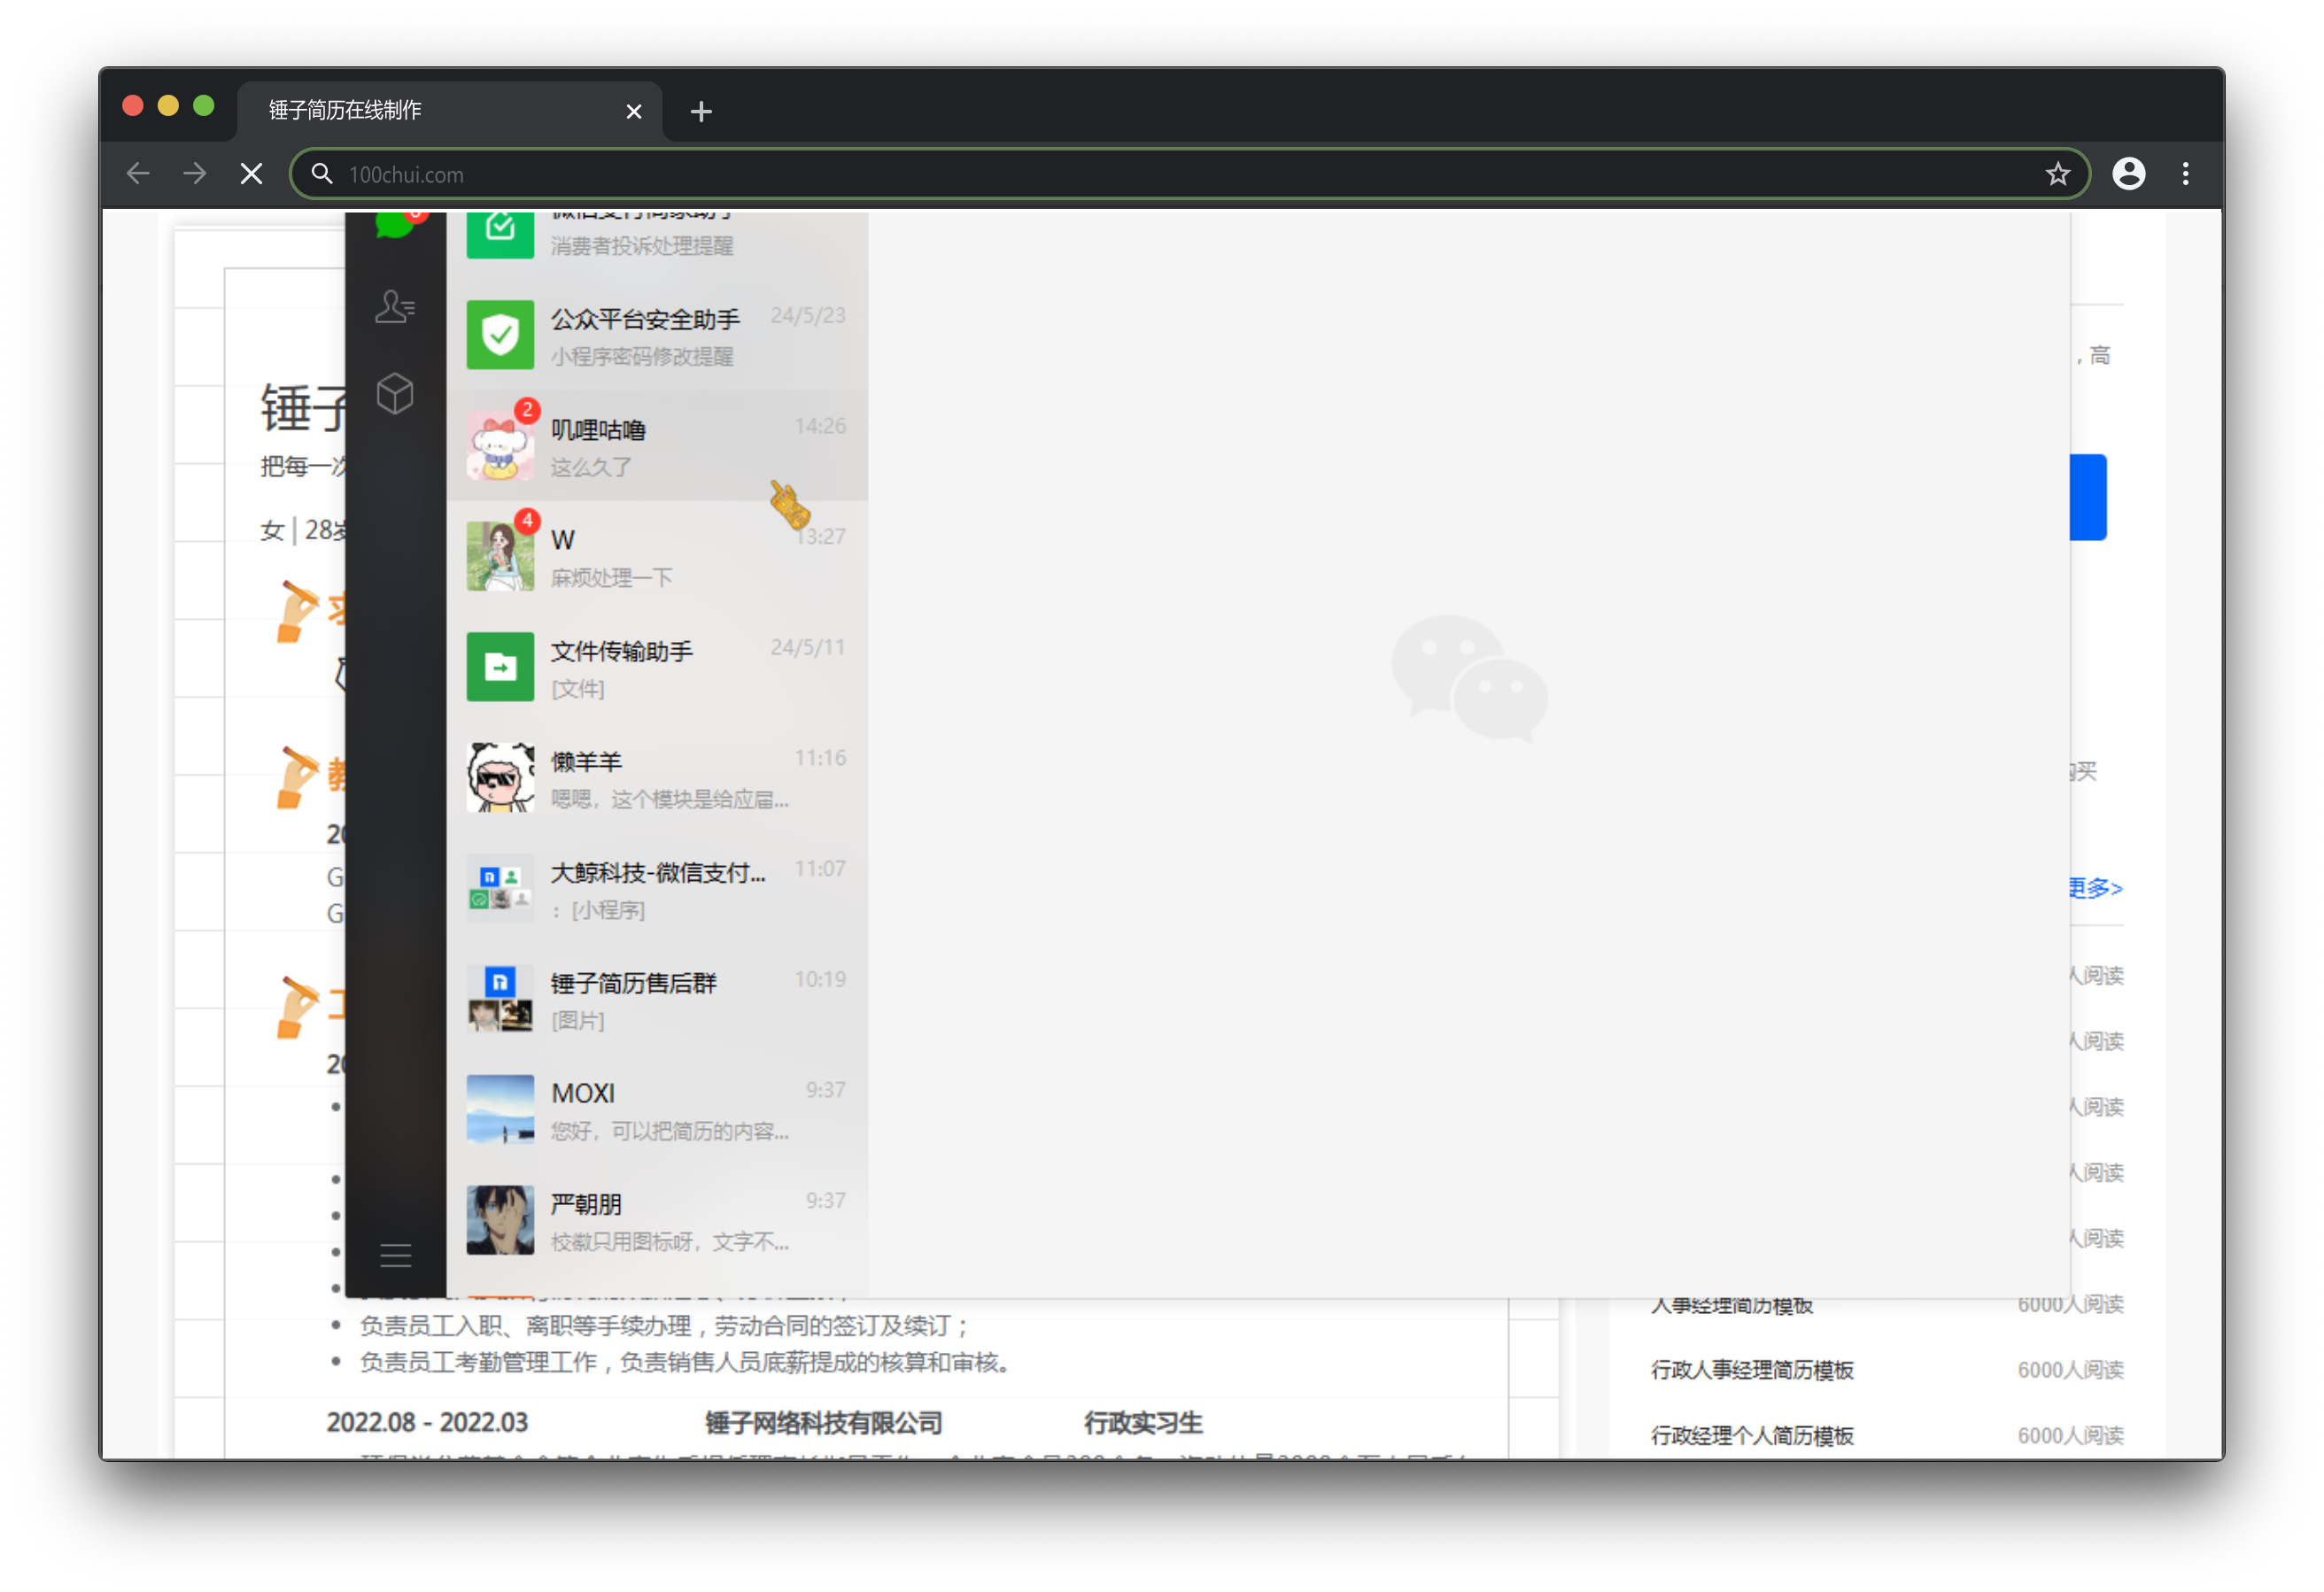Open the 锤子简历售后群 group chat

pyautogui.click(x=657, y=998)
